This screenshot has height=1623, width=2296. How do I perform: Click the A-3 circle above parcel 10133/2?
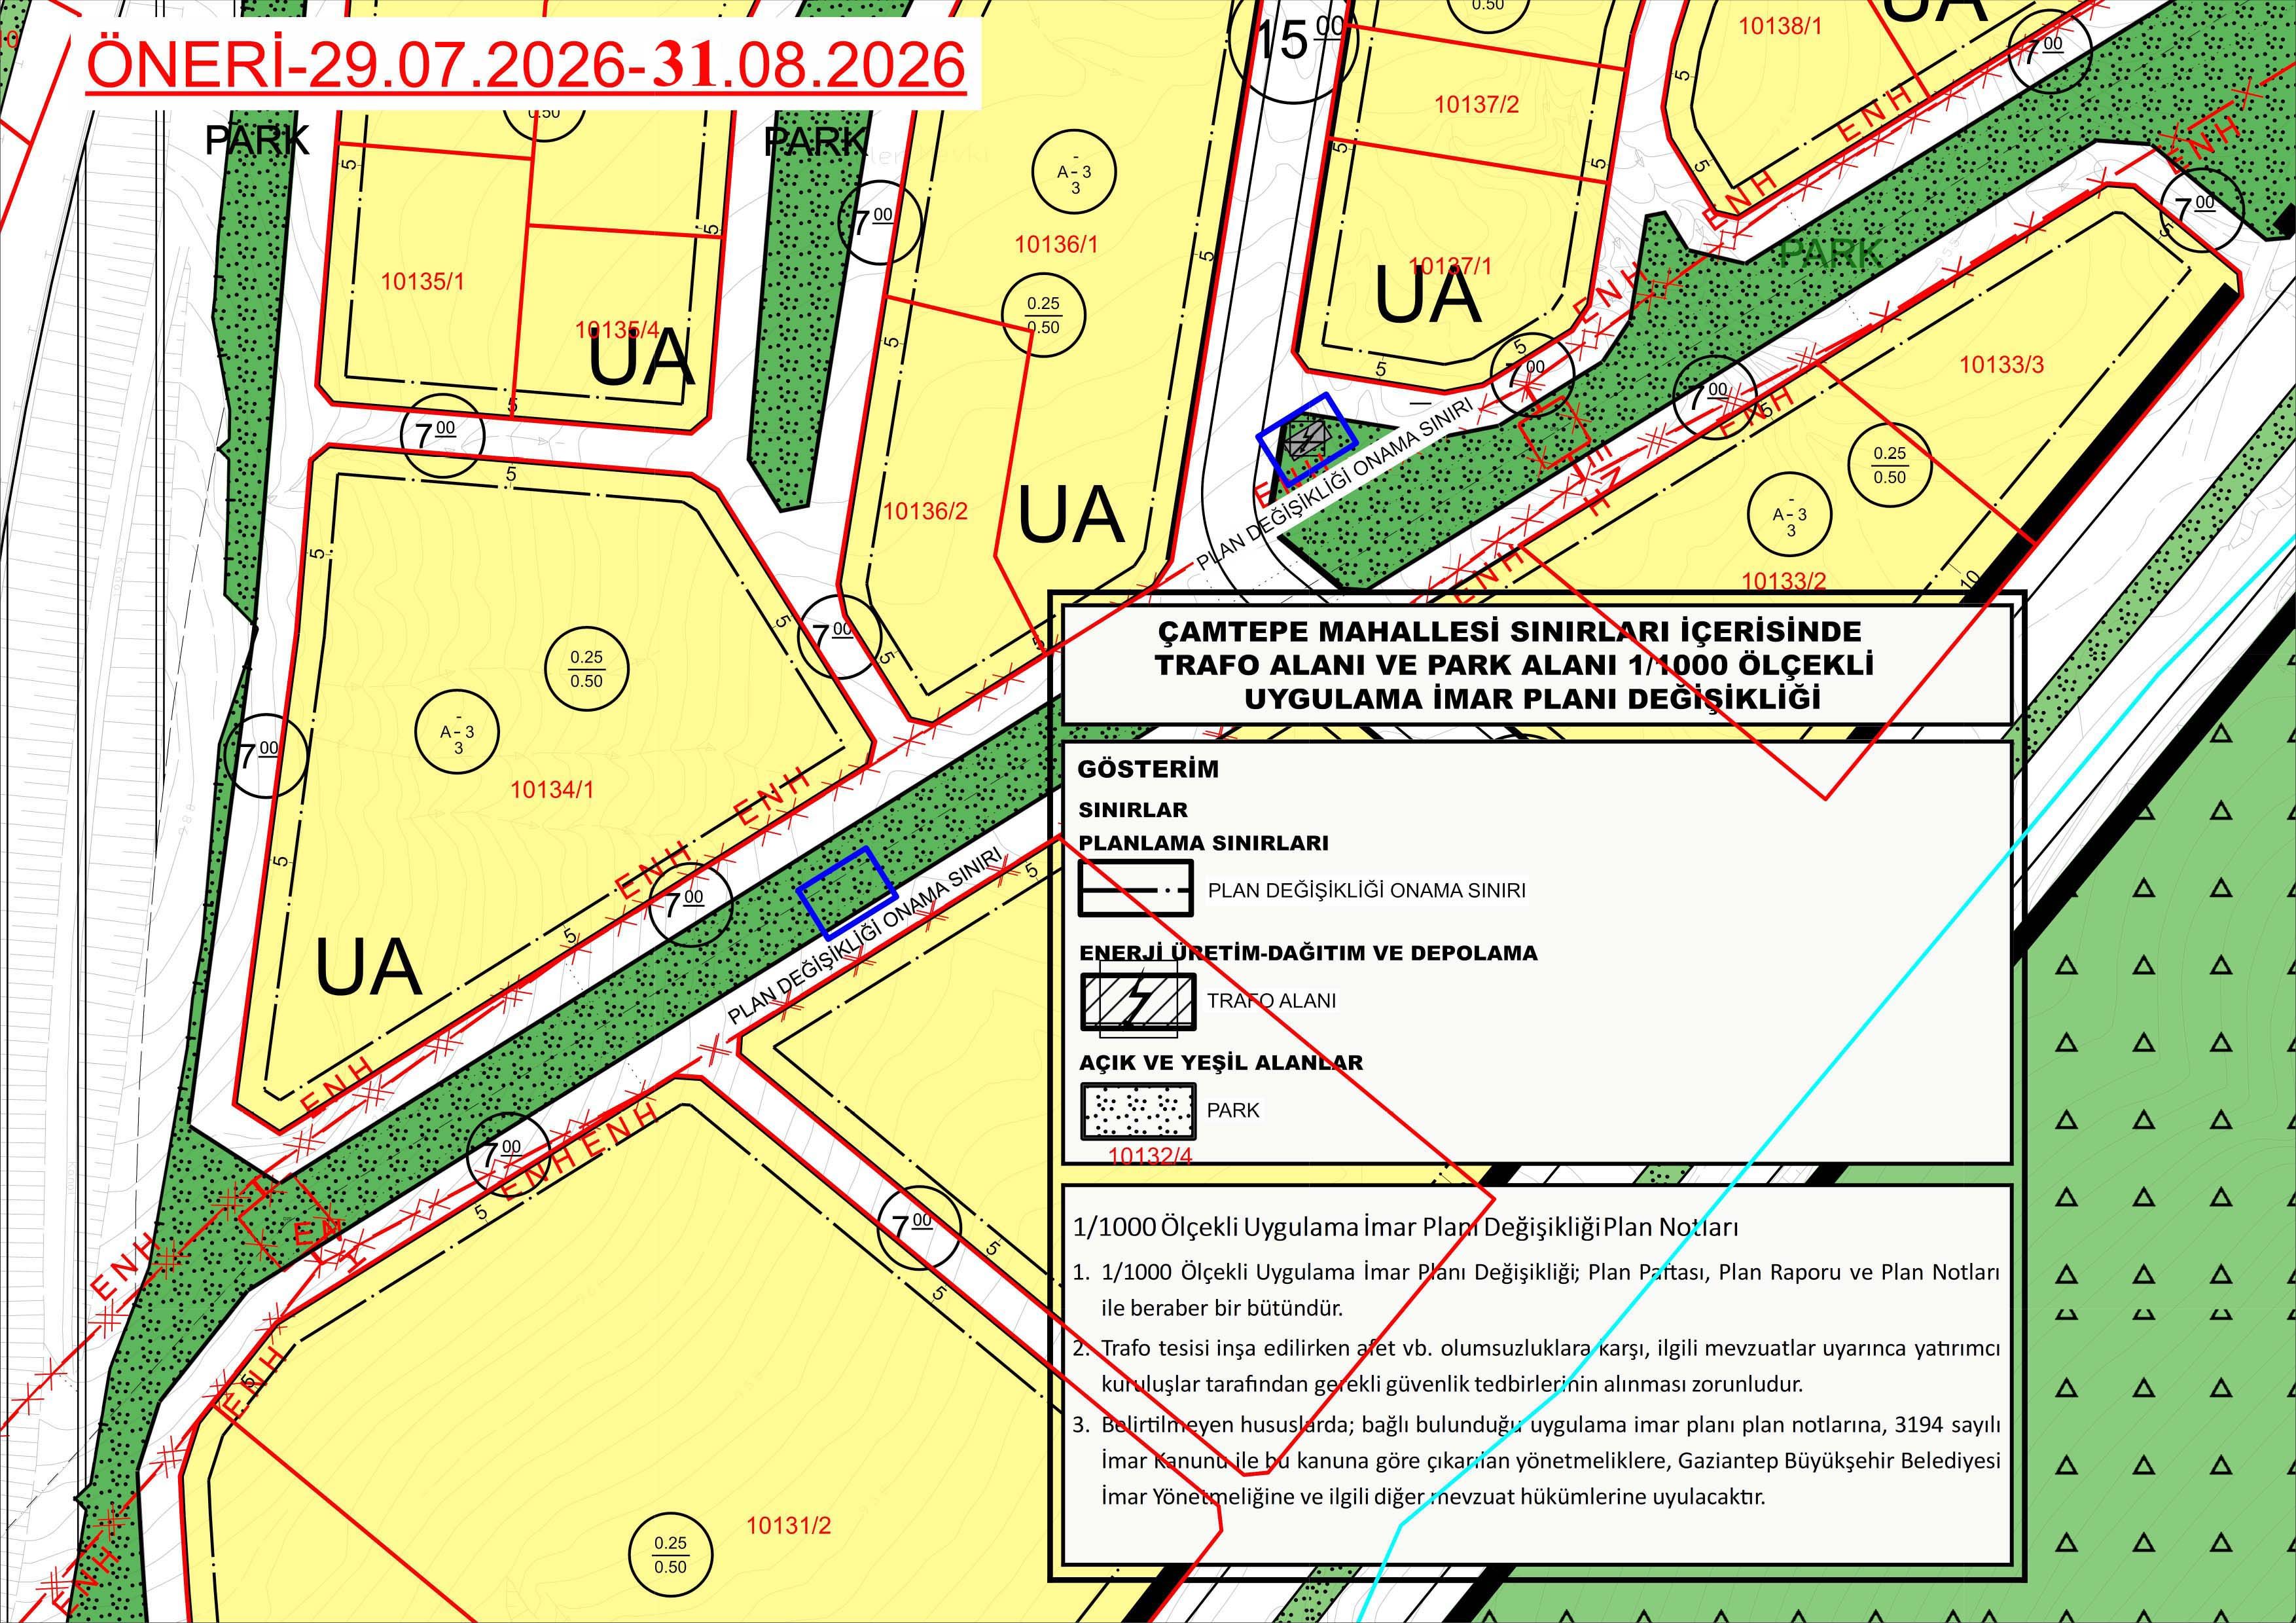1790,515
